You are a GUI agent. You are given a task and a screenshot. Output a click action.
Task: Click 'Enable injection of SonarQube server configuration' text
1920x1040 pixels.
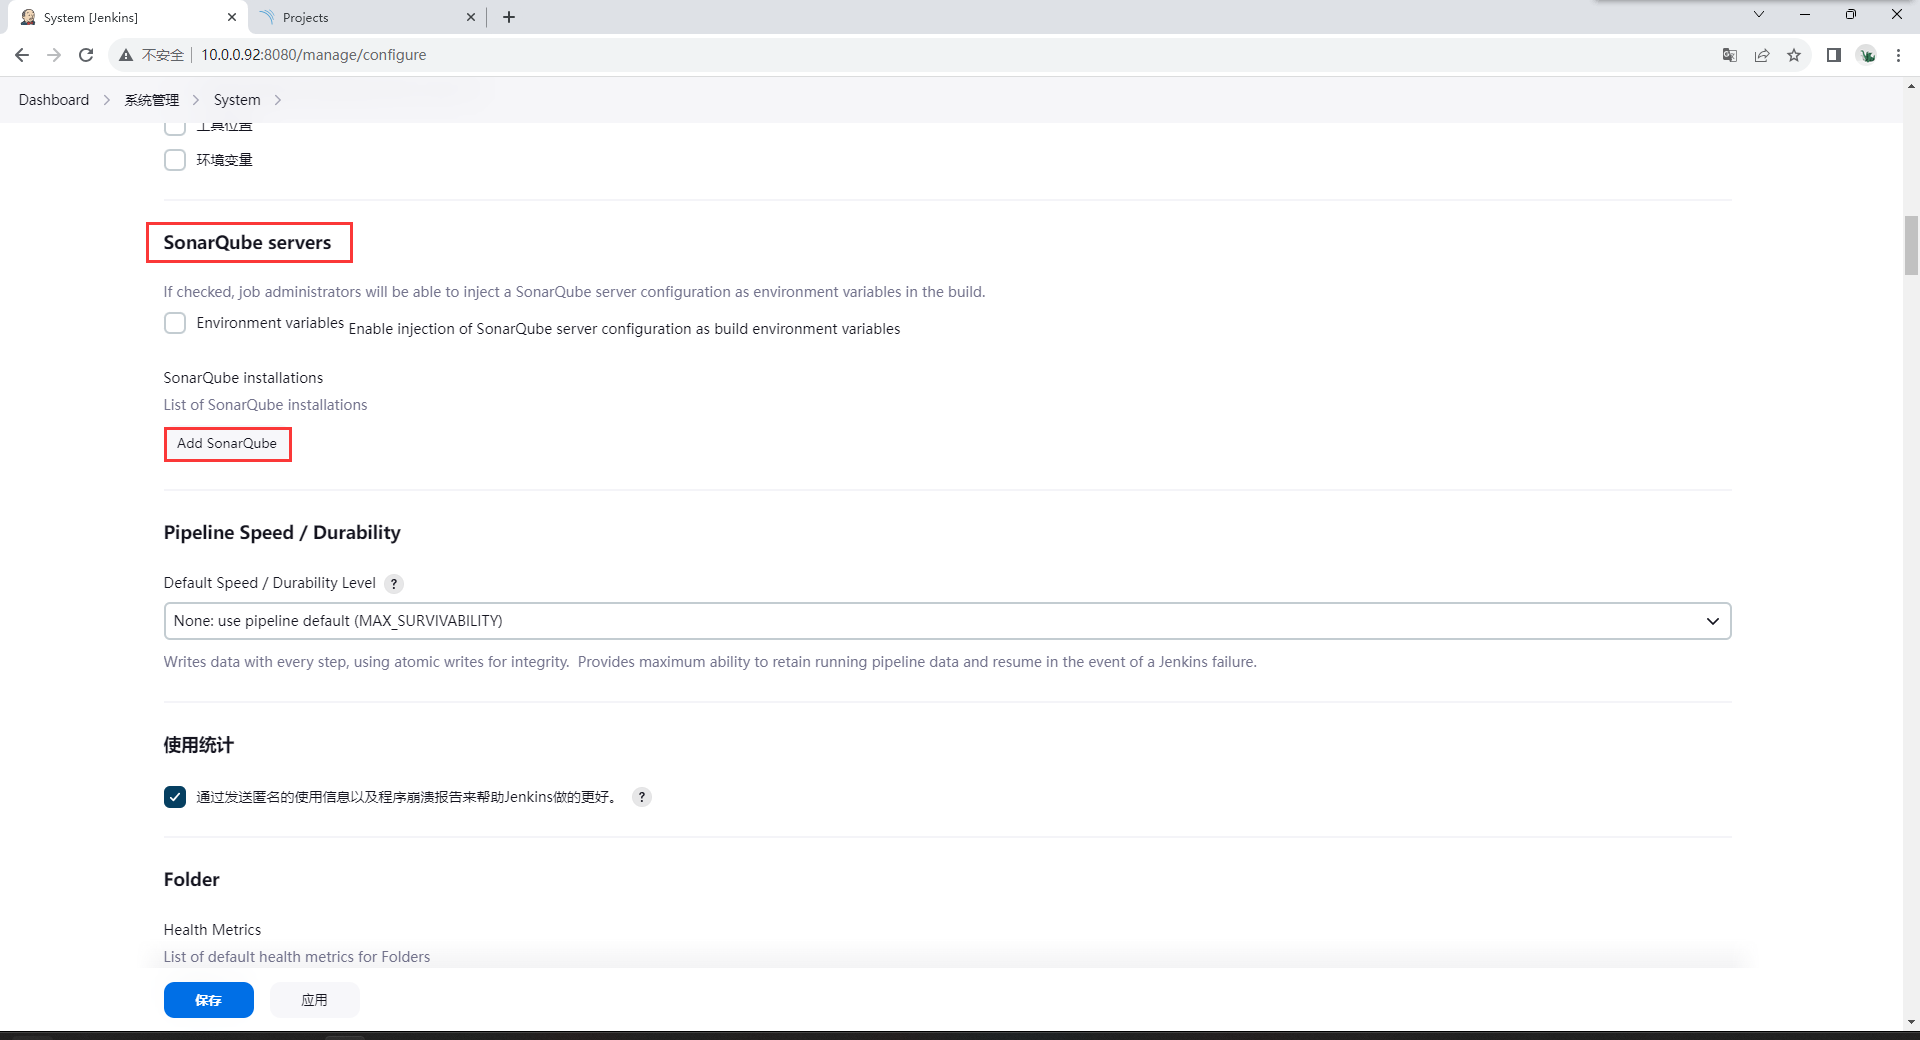click(624, 329)
